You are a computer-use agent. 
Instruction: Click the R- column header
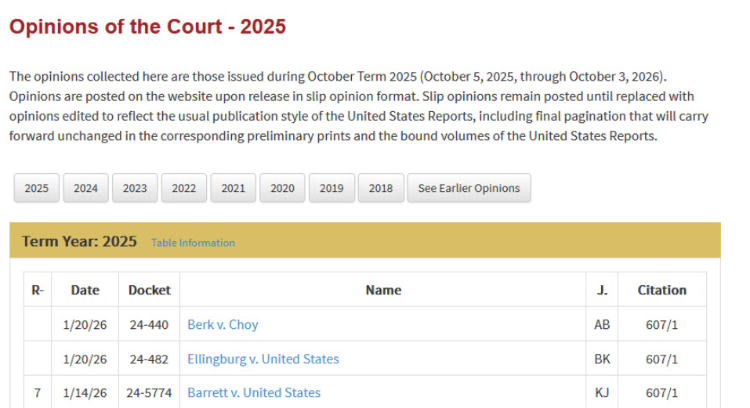click(x=38, y=290)
